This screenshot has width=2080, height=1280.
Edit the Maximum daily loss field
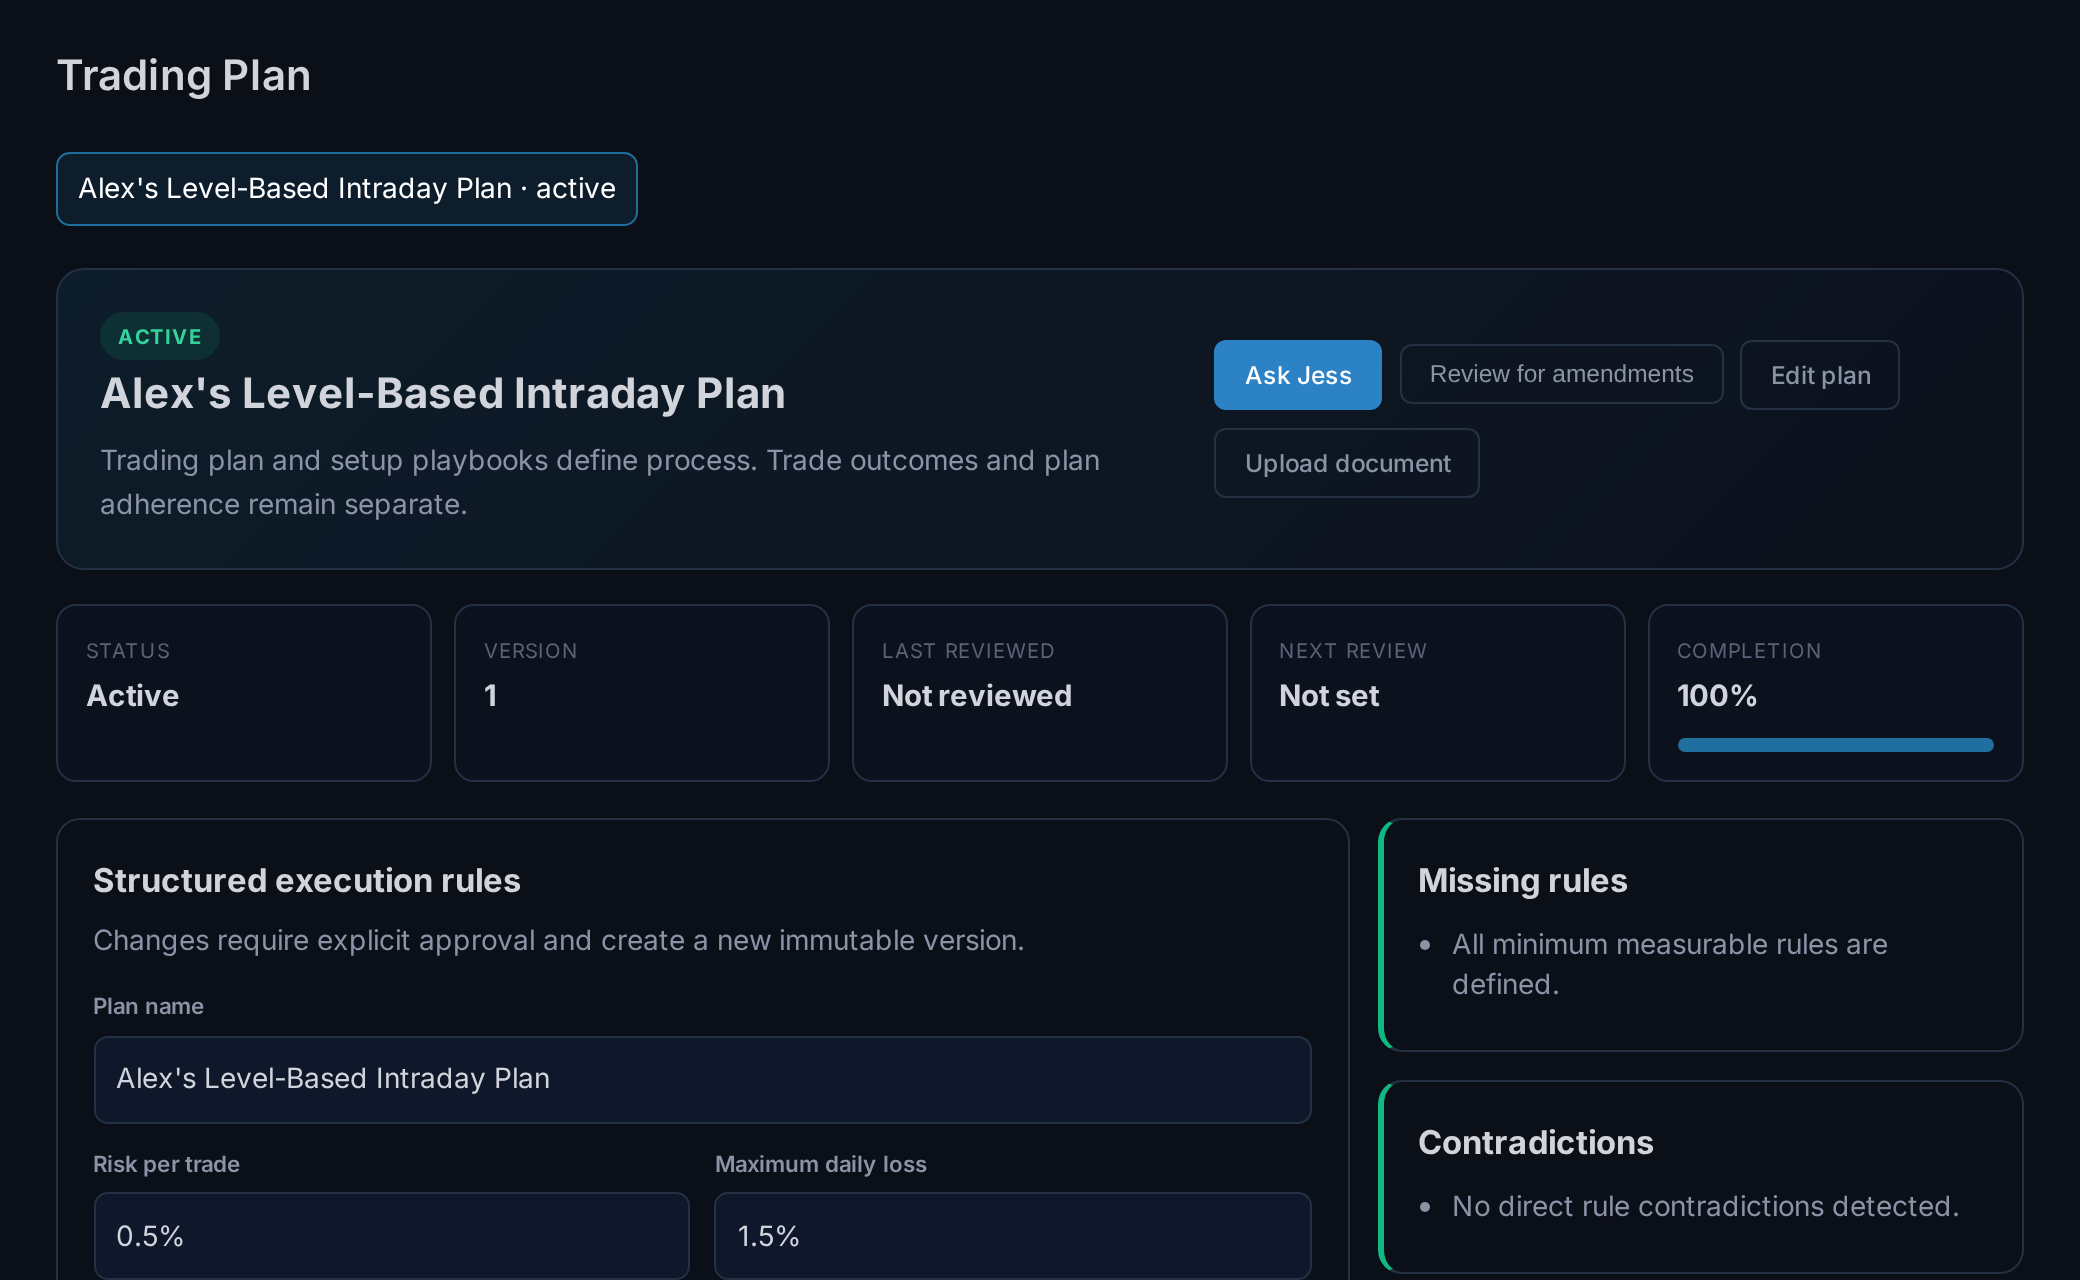(x=1012, y=1235)
